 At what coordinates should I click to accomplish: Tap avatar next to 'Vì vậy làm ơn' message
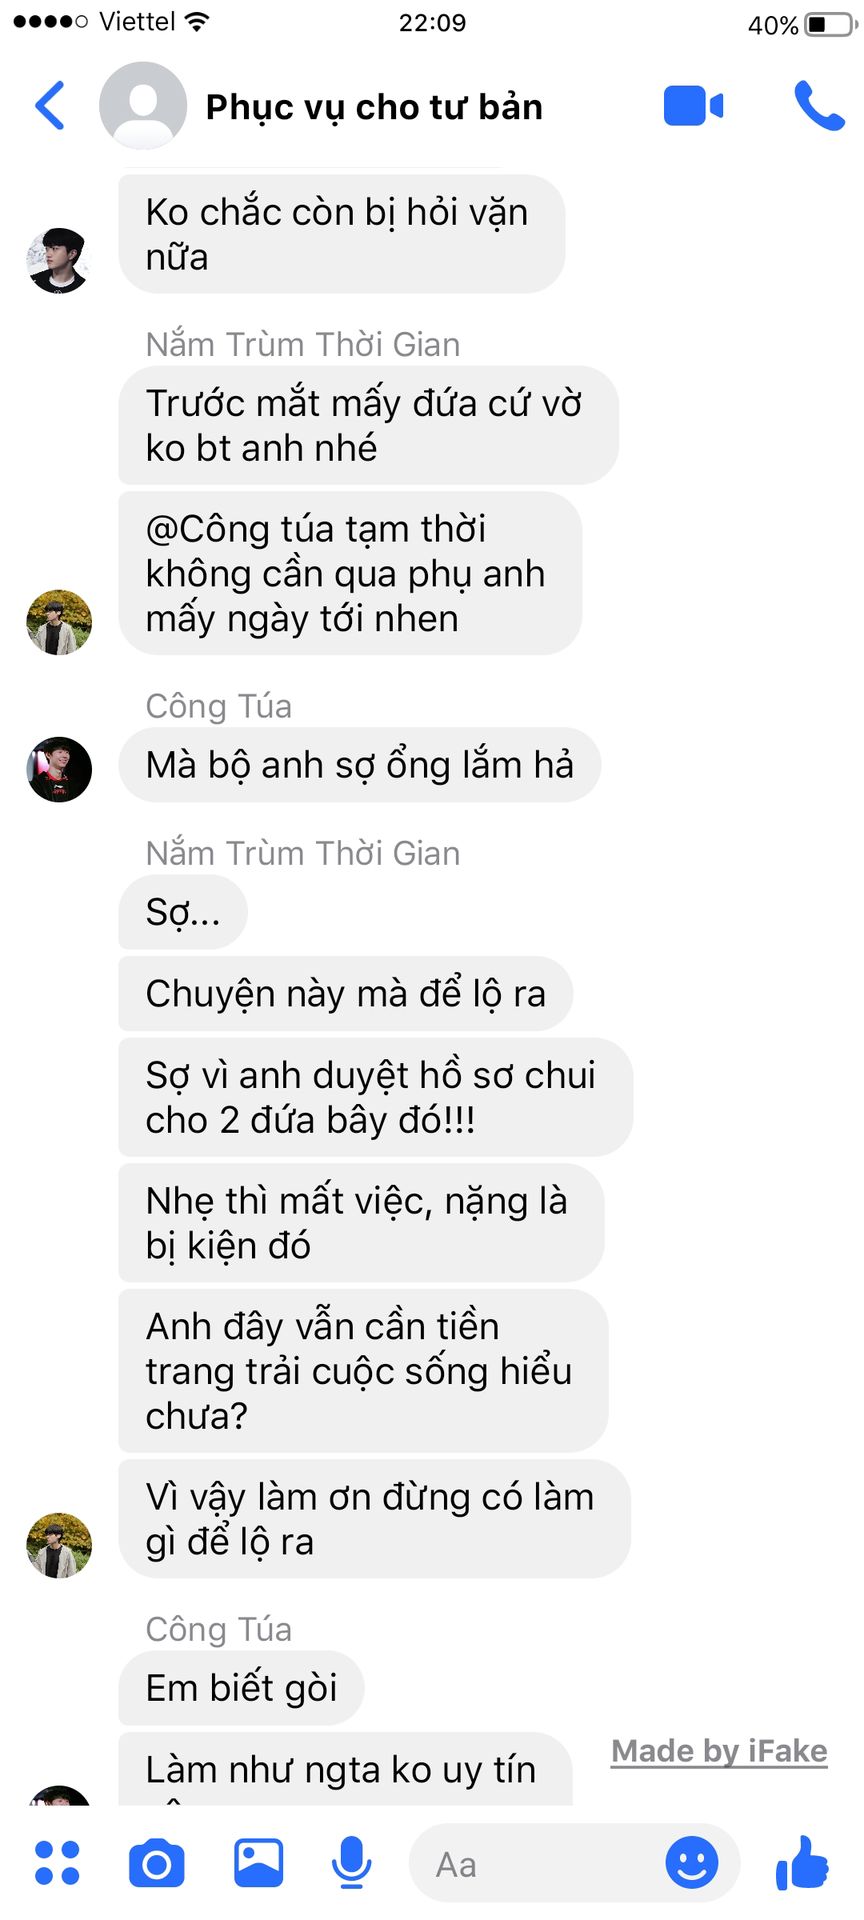[59, 1545]
